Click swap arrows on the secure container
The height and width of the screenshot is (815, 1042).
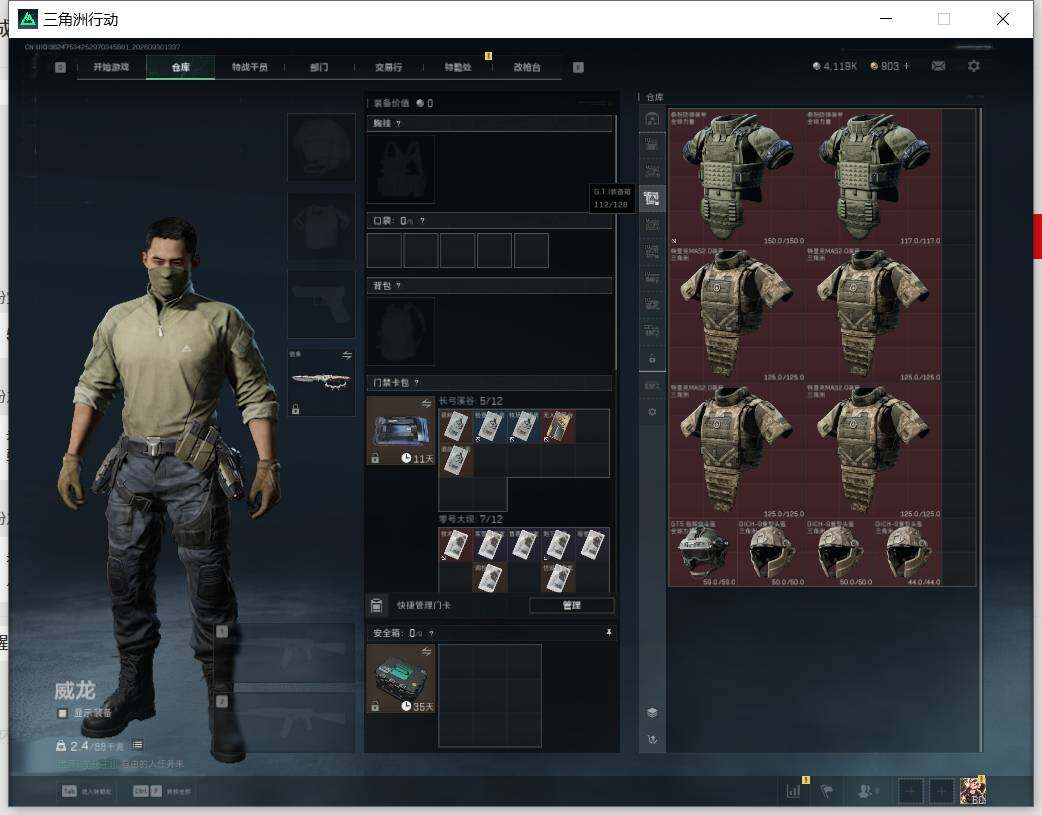tap(427, 651)
